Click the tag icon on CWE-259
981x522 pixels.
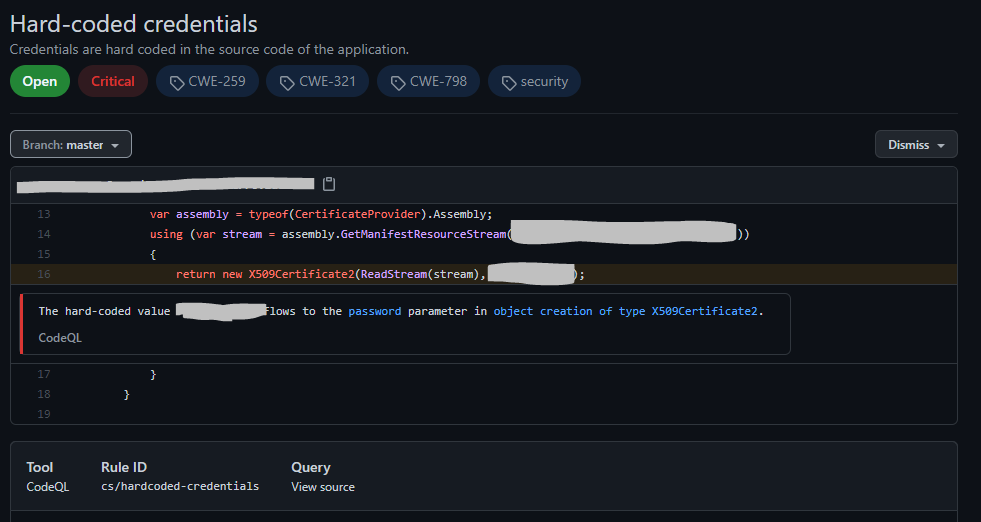click(x=177, y=83)
